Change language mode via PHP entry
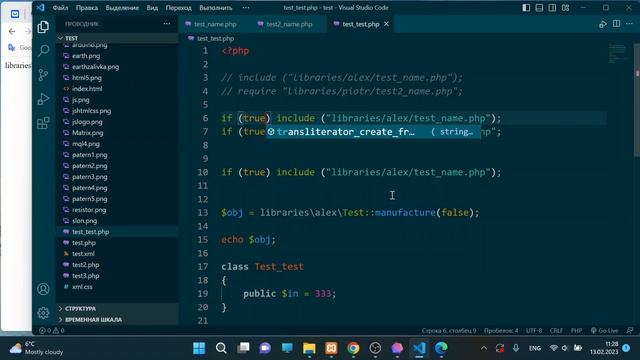The width and height of the screenshot is (640, 360). [x=576, y=331]
